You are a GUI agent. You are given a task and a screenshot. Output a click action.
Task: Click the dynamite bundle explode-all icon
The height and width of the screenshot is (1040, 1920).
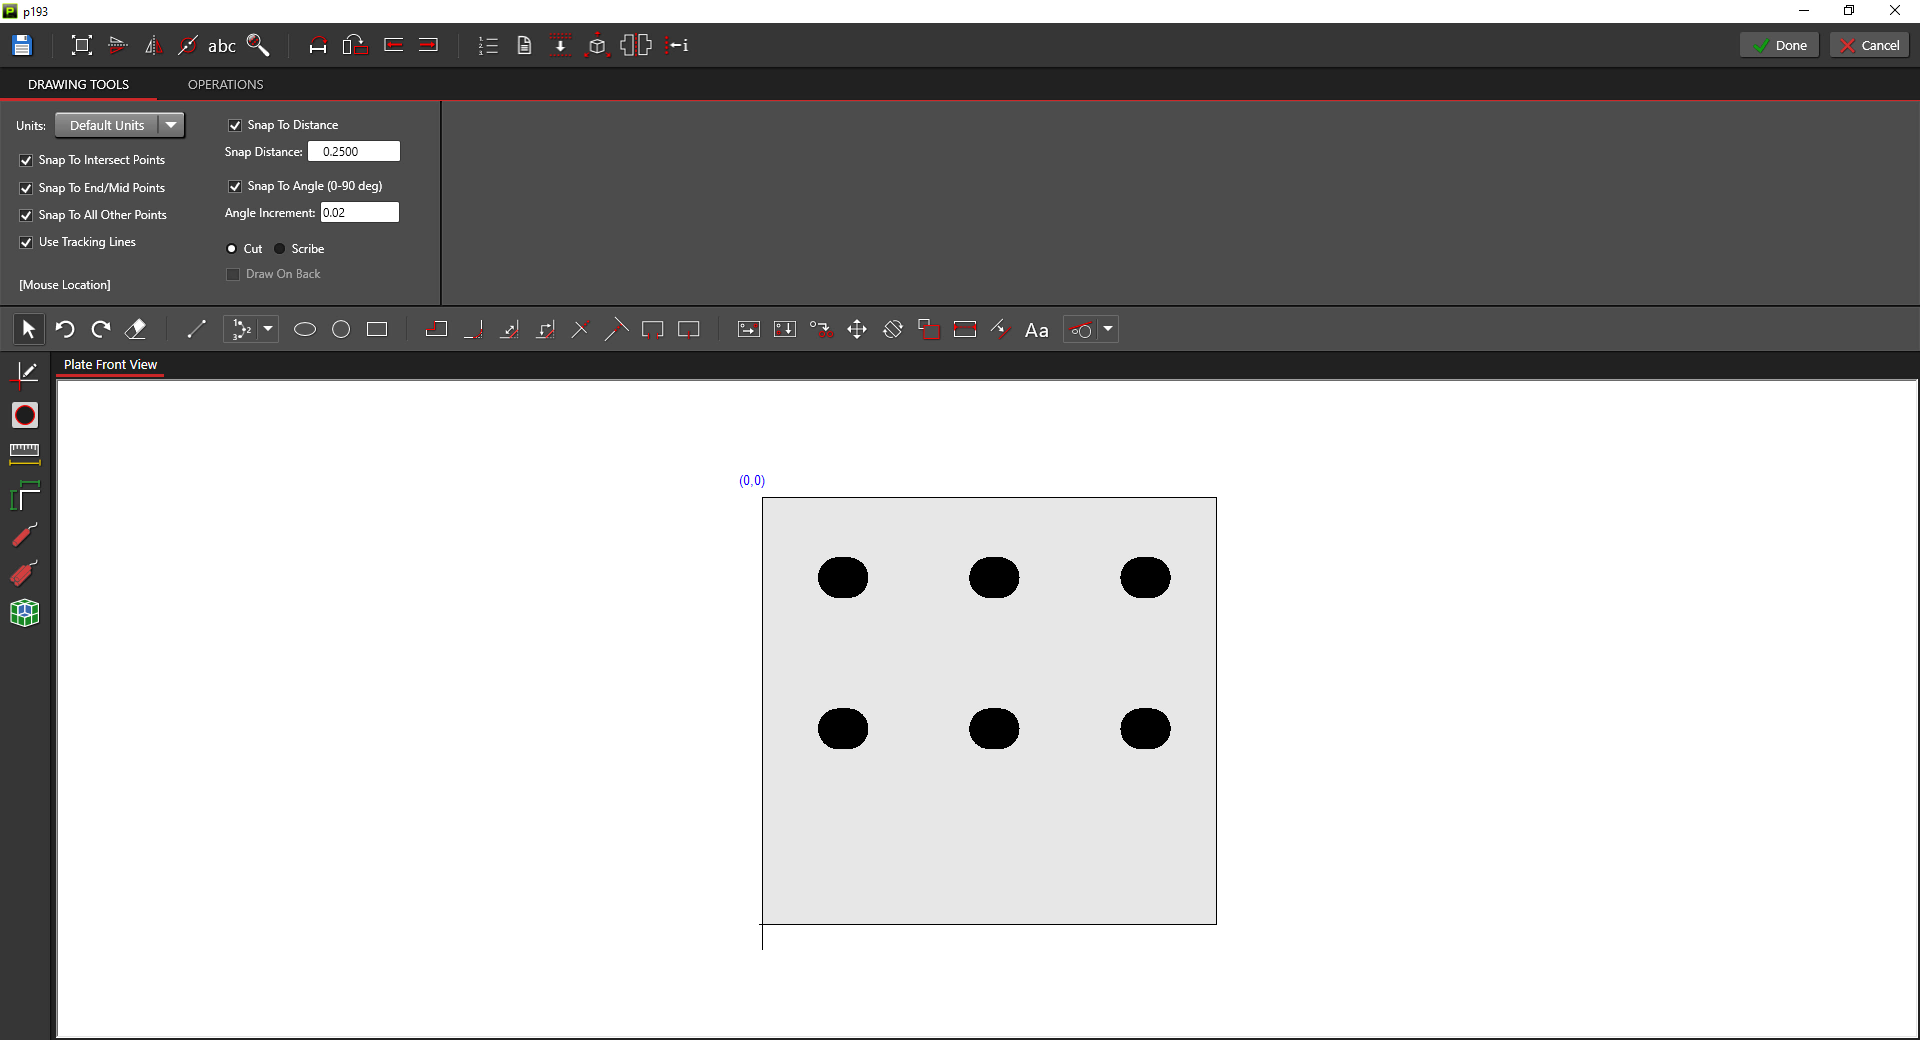(25, 573)
